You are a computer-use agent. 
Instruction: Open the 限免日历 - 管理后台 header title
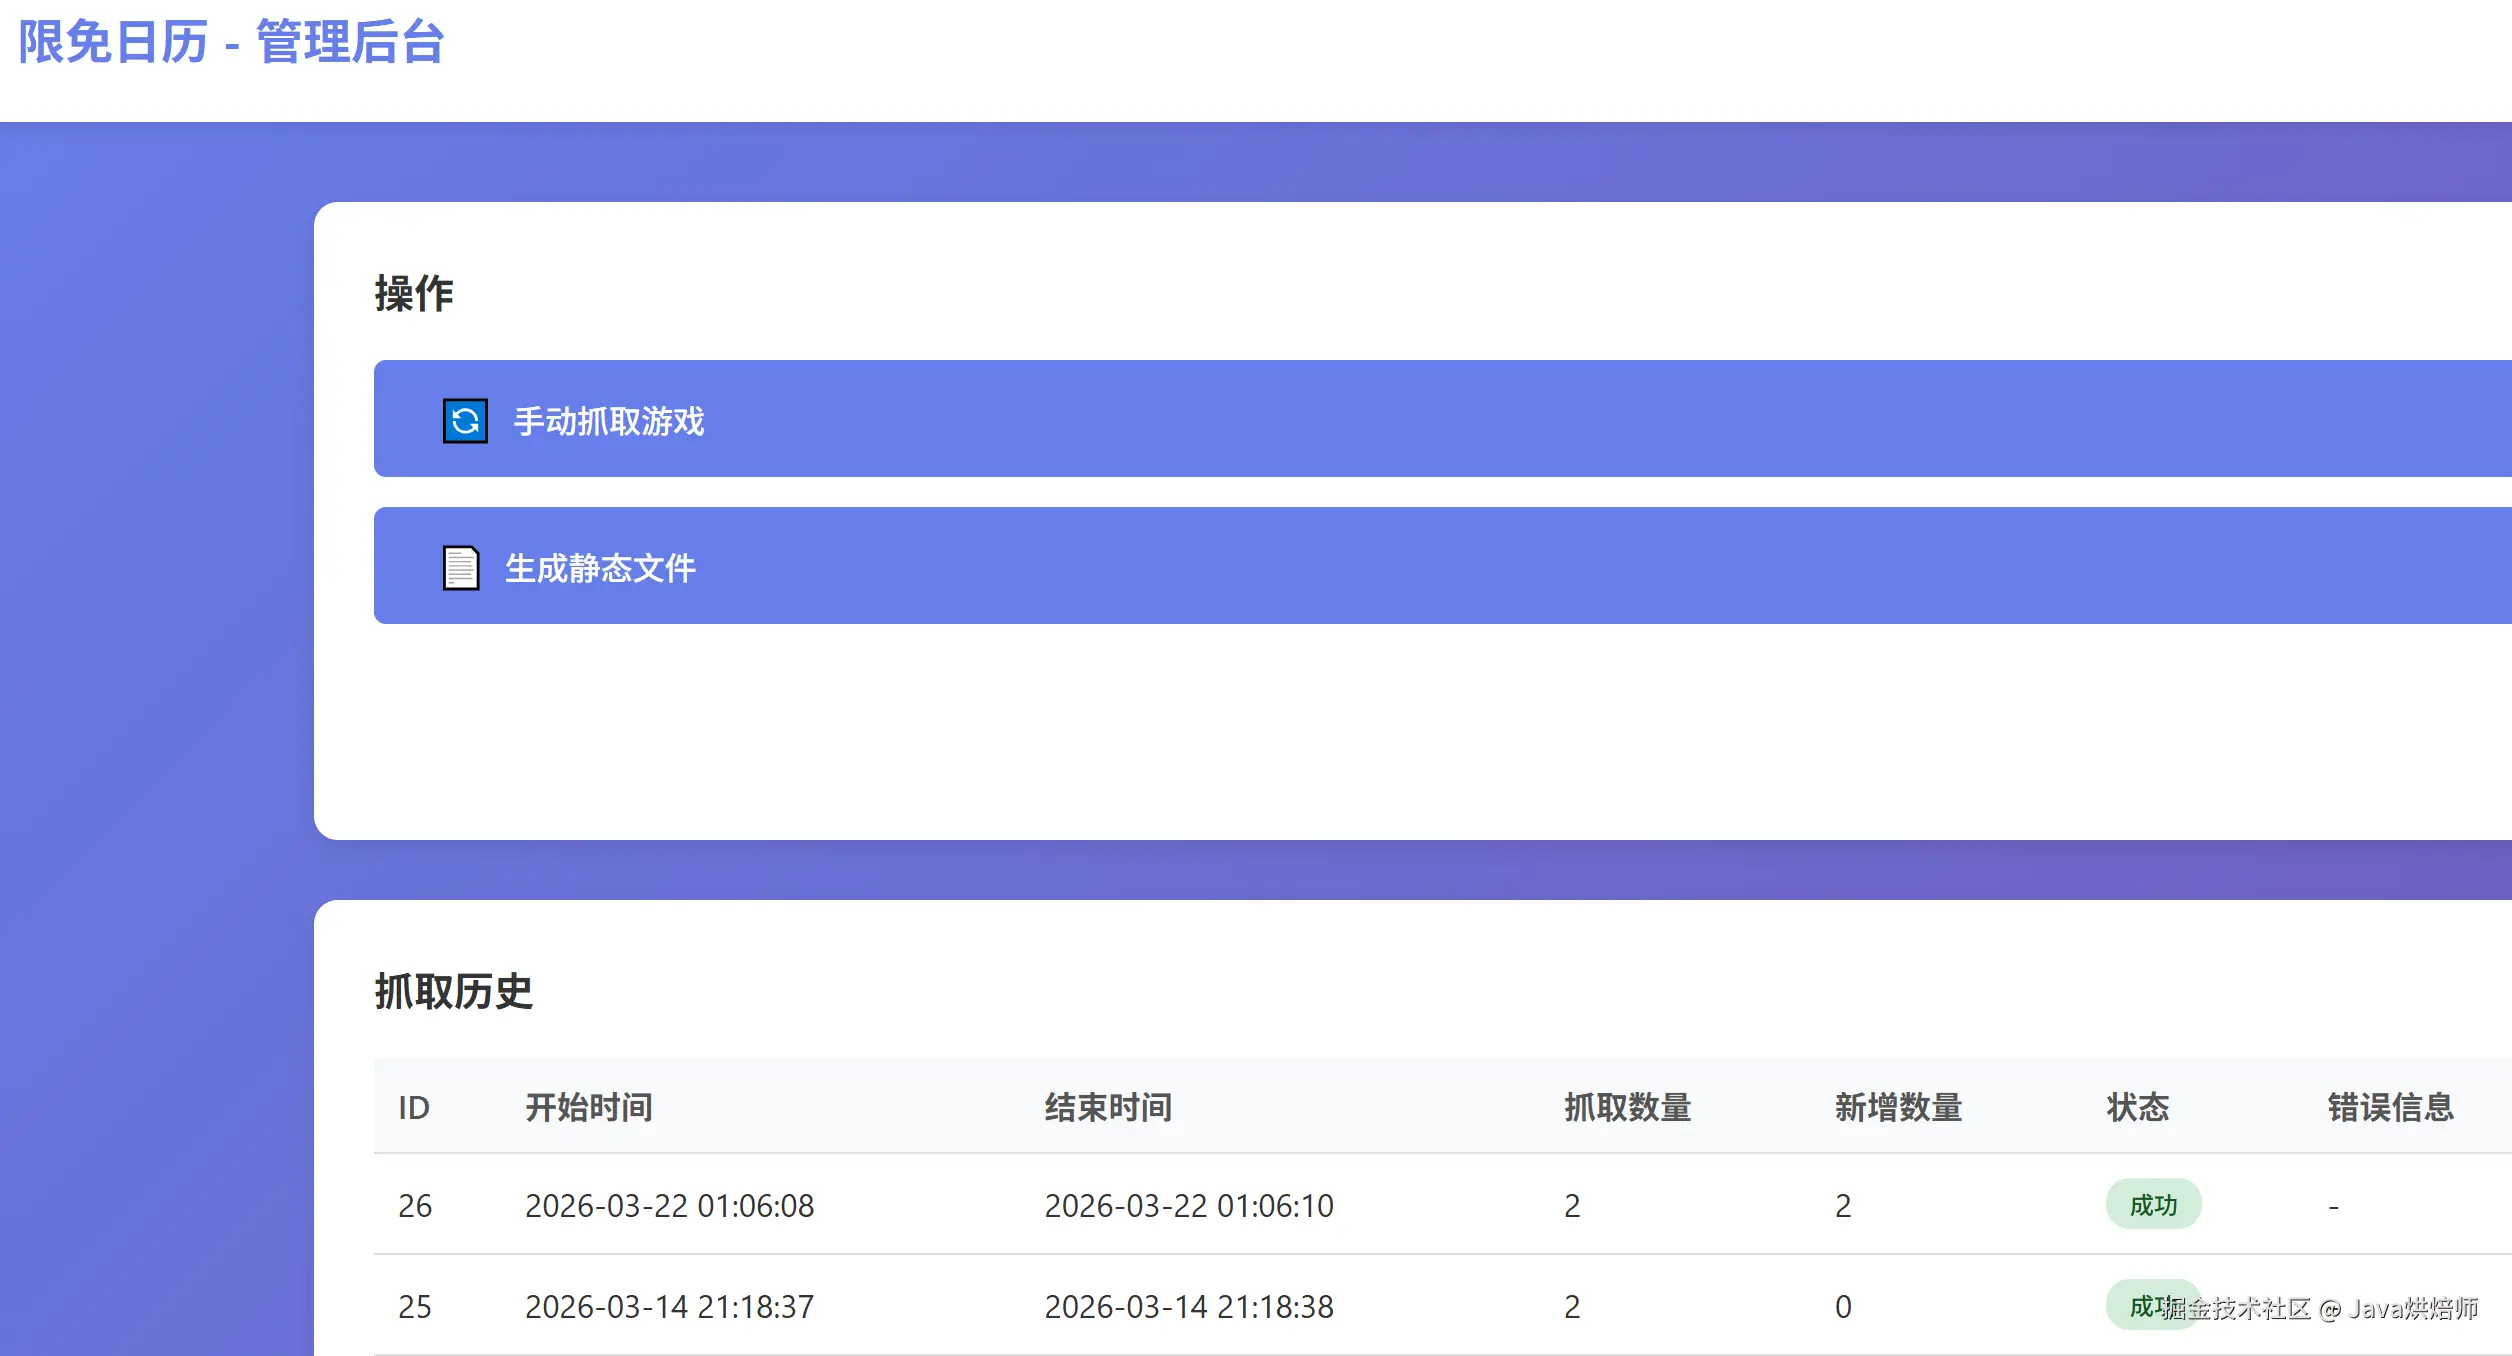point(231,43)
